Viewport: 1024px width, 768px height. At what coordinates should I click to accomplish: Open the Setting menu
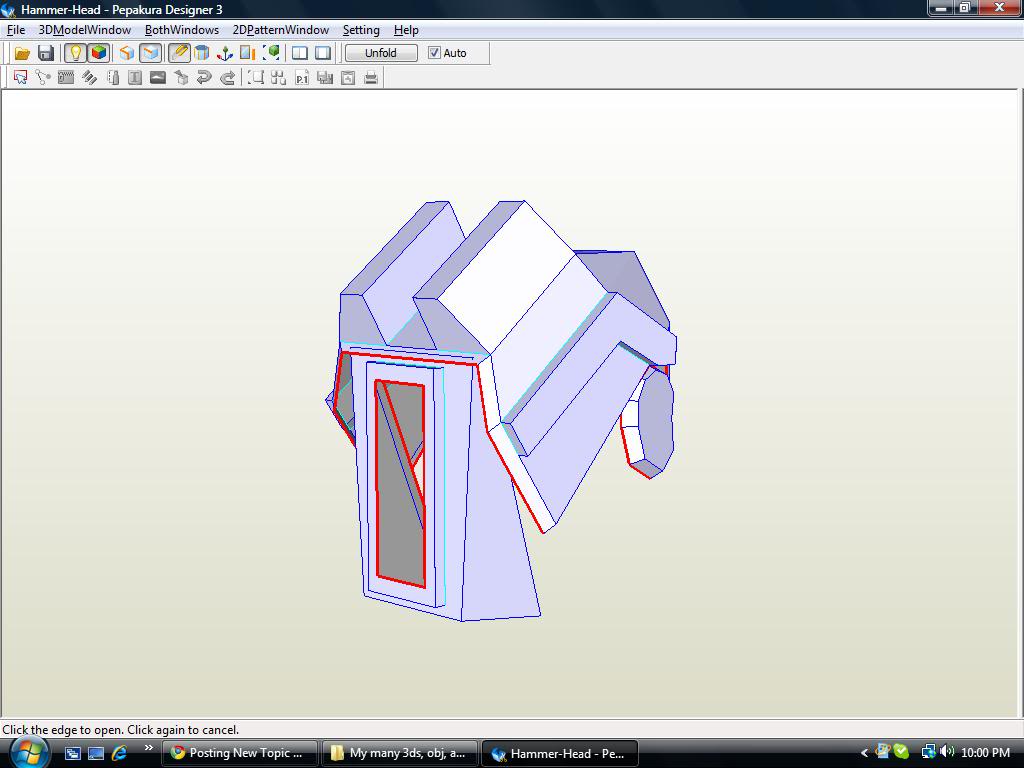tap(361, 30)
